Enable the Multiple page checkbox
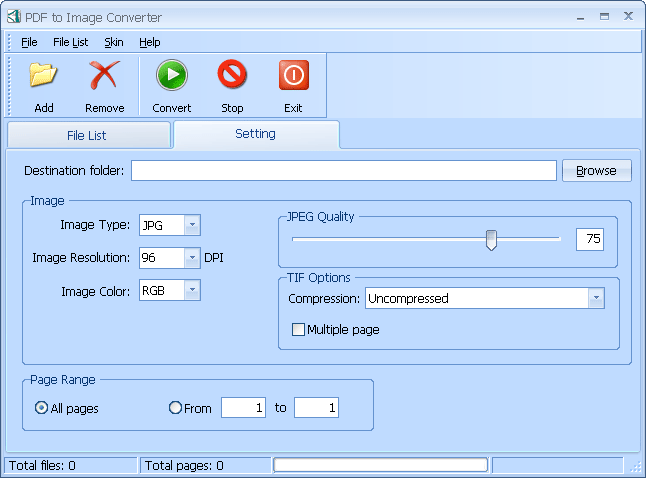The width and height of the screenshot is (646, 478). (x=298, y=329)
